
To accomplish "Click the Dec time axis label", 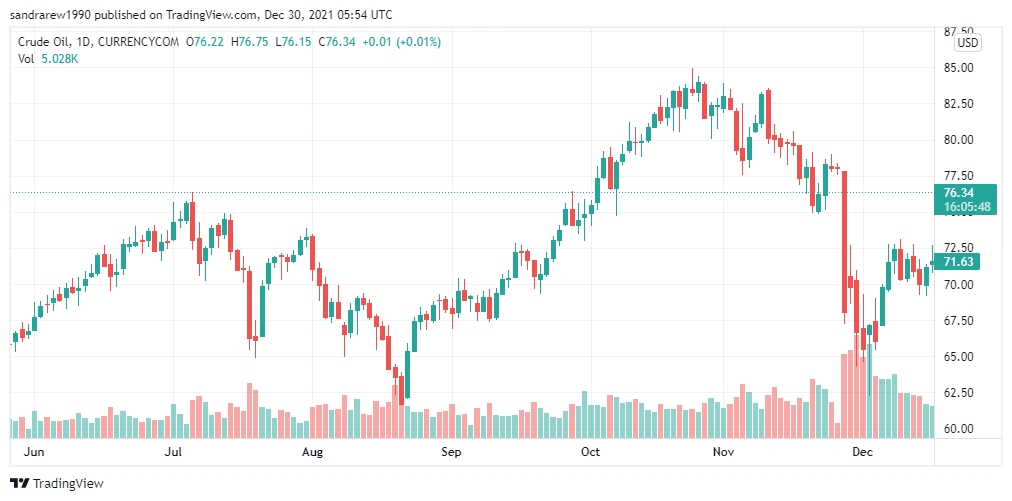I will 862,452.
